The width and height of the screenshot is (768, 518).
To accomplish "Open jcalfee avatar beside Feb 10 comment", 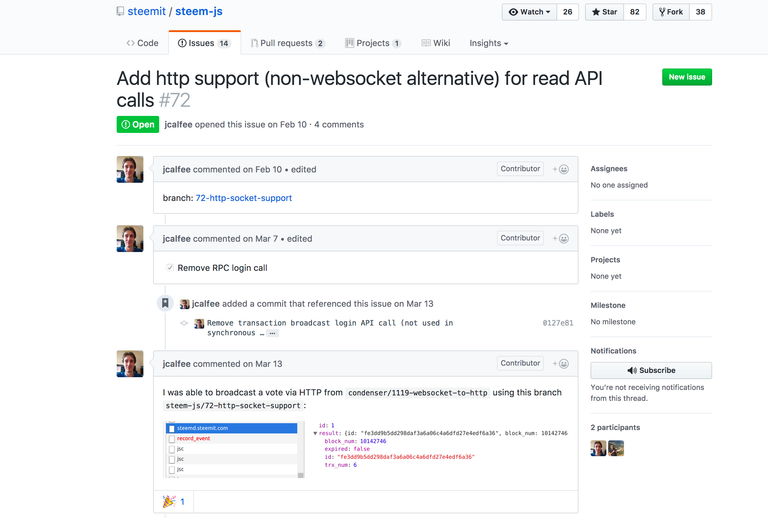I will click(130, 169).
